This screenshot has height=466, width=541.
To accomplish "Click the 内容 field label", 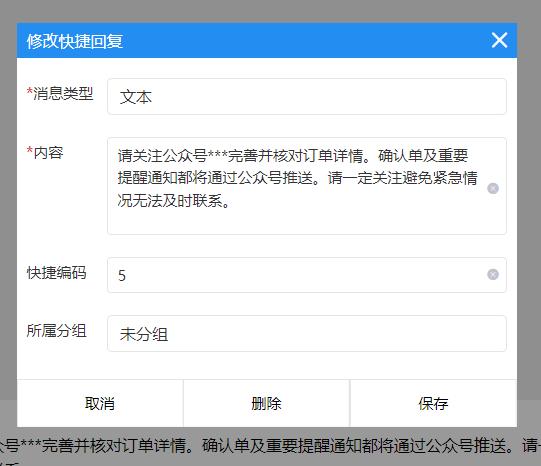I will point(45,152).
